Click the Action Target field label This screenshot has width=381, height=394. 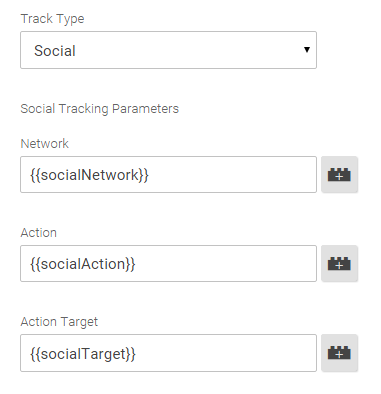59,322
